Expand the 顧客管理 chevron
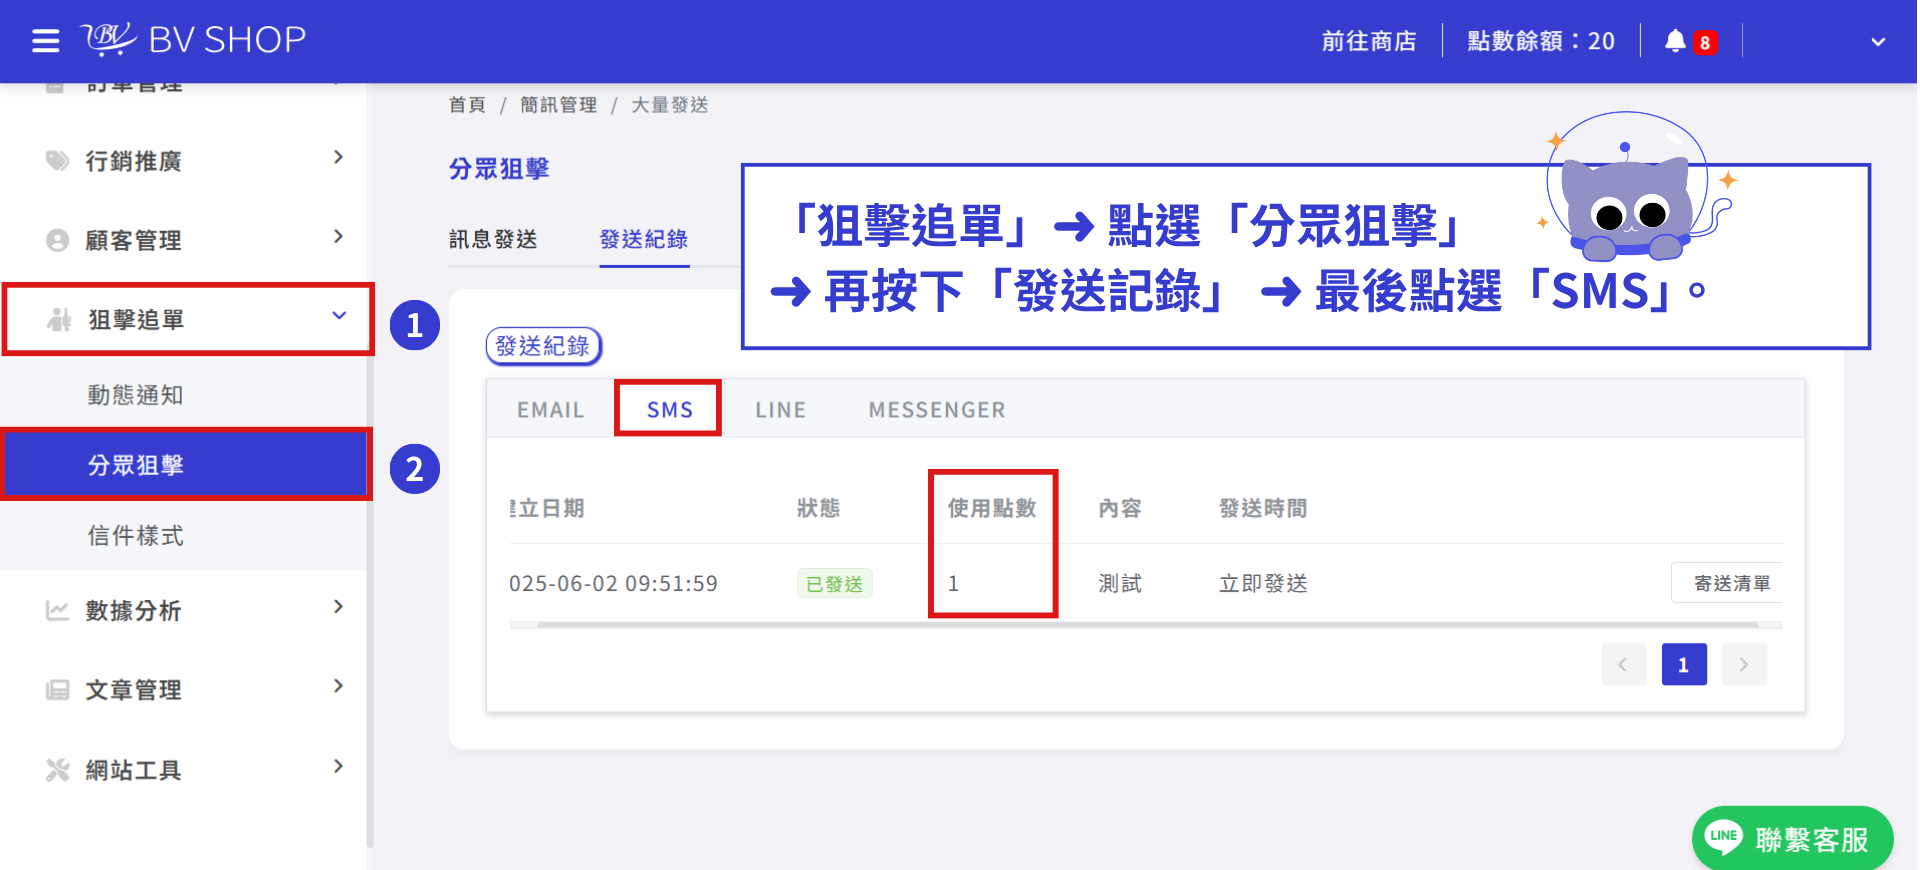 click(x=338, y=237)
